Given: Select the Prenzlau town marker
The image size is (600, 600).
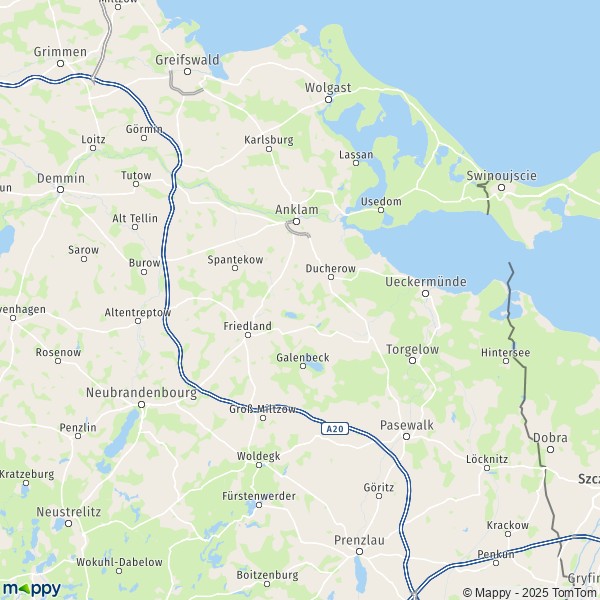Looking at the screenshot, I should tap(359, 551).
